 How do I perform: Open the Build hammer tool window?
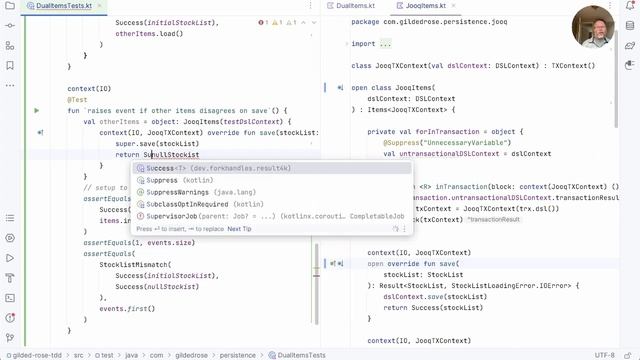tap(10, 278)
